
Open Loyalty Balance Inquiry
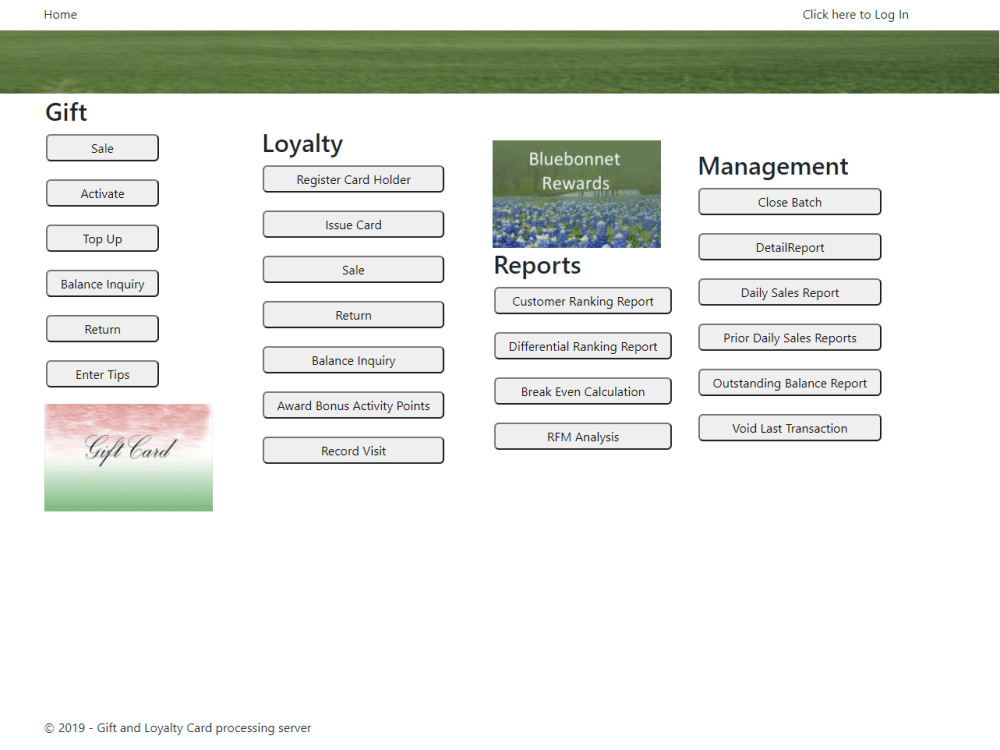coord(353,360)
